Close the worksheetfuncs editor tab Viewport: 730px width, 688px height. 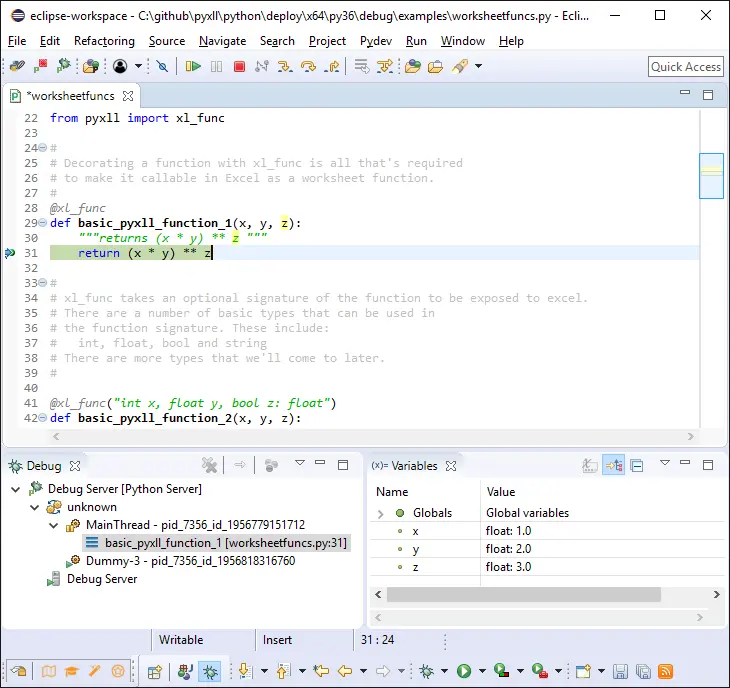128,96
